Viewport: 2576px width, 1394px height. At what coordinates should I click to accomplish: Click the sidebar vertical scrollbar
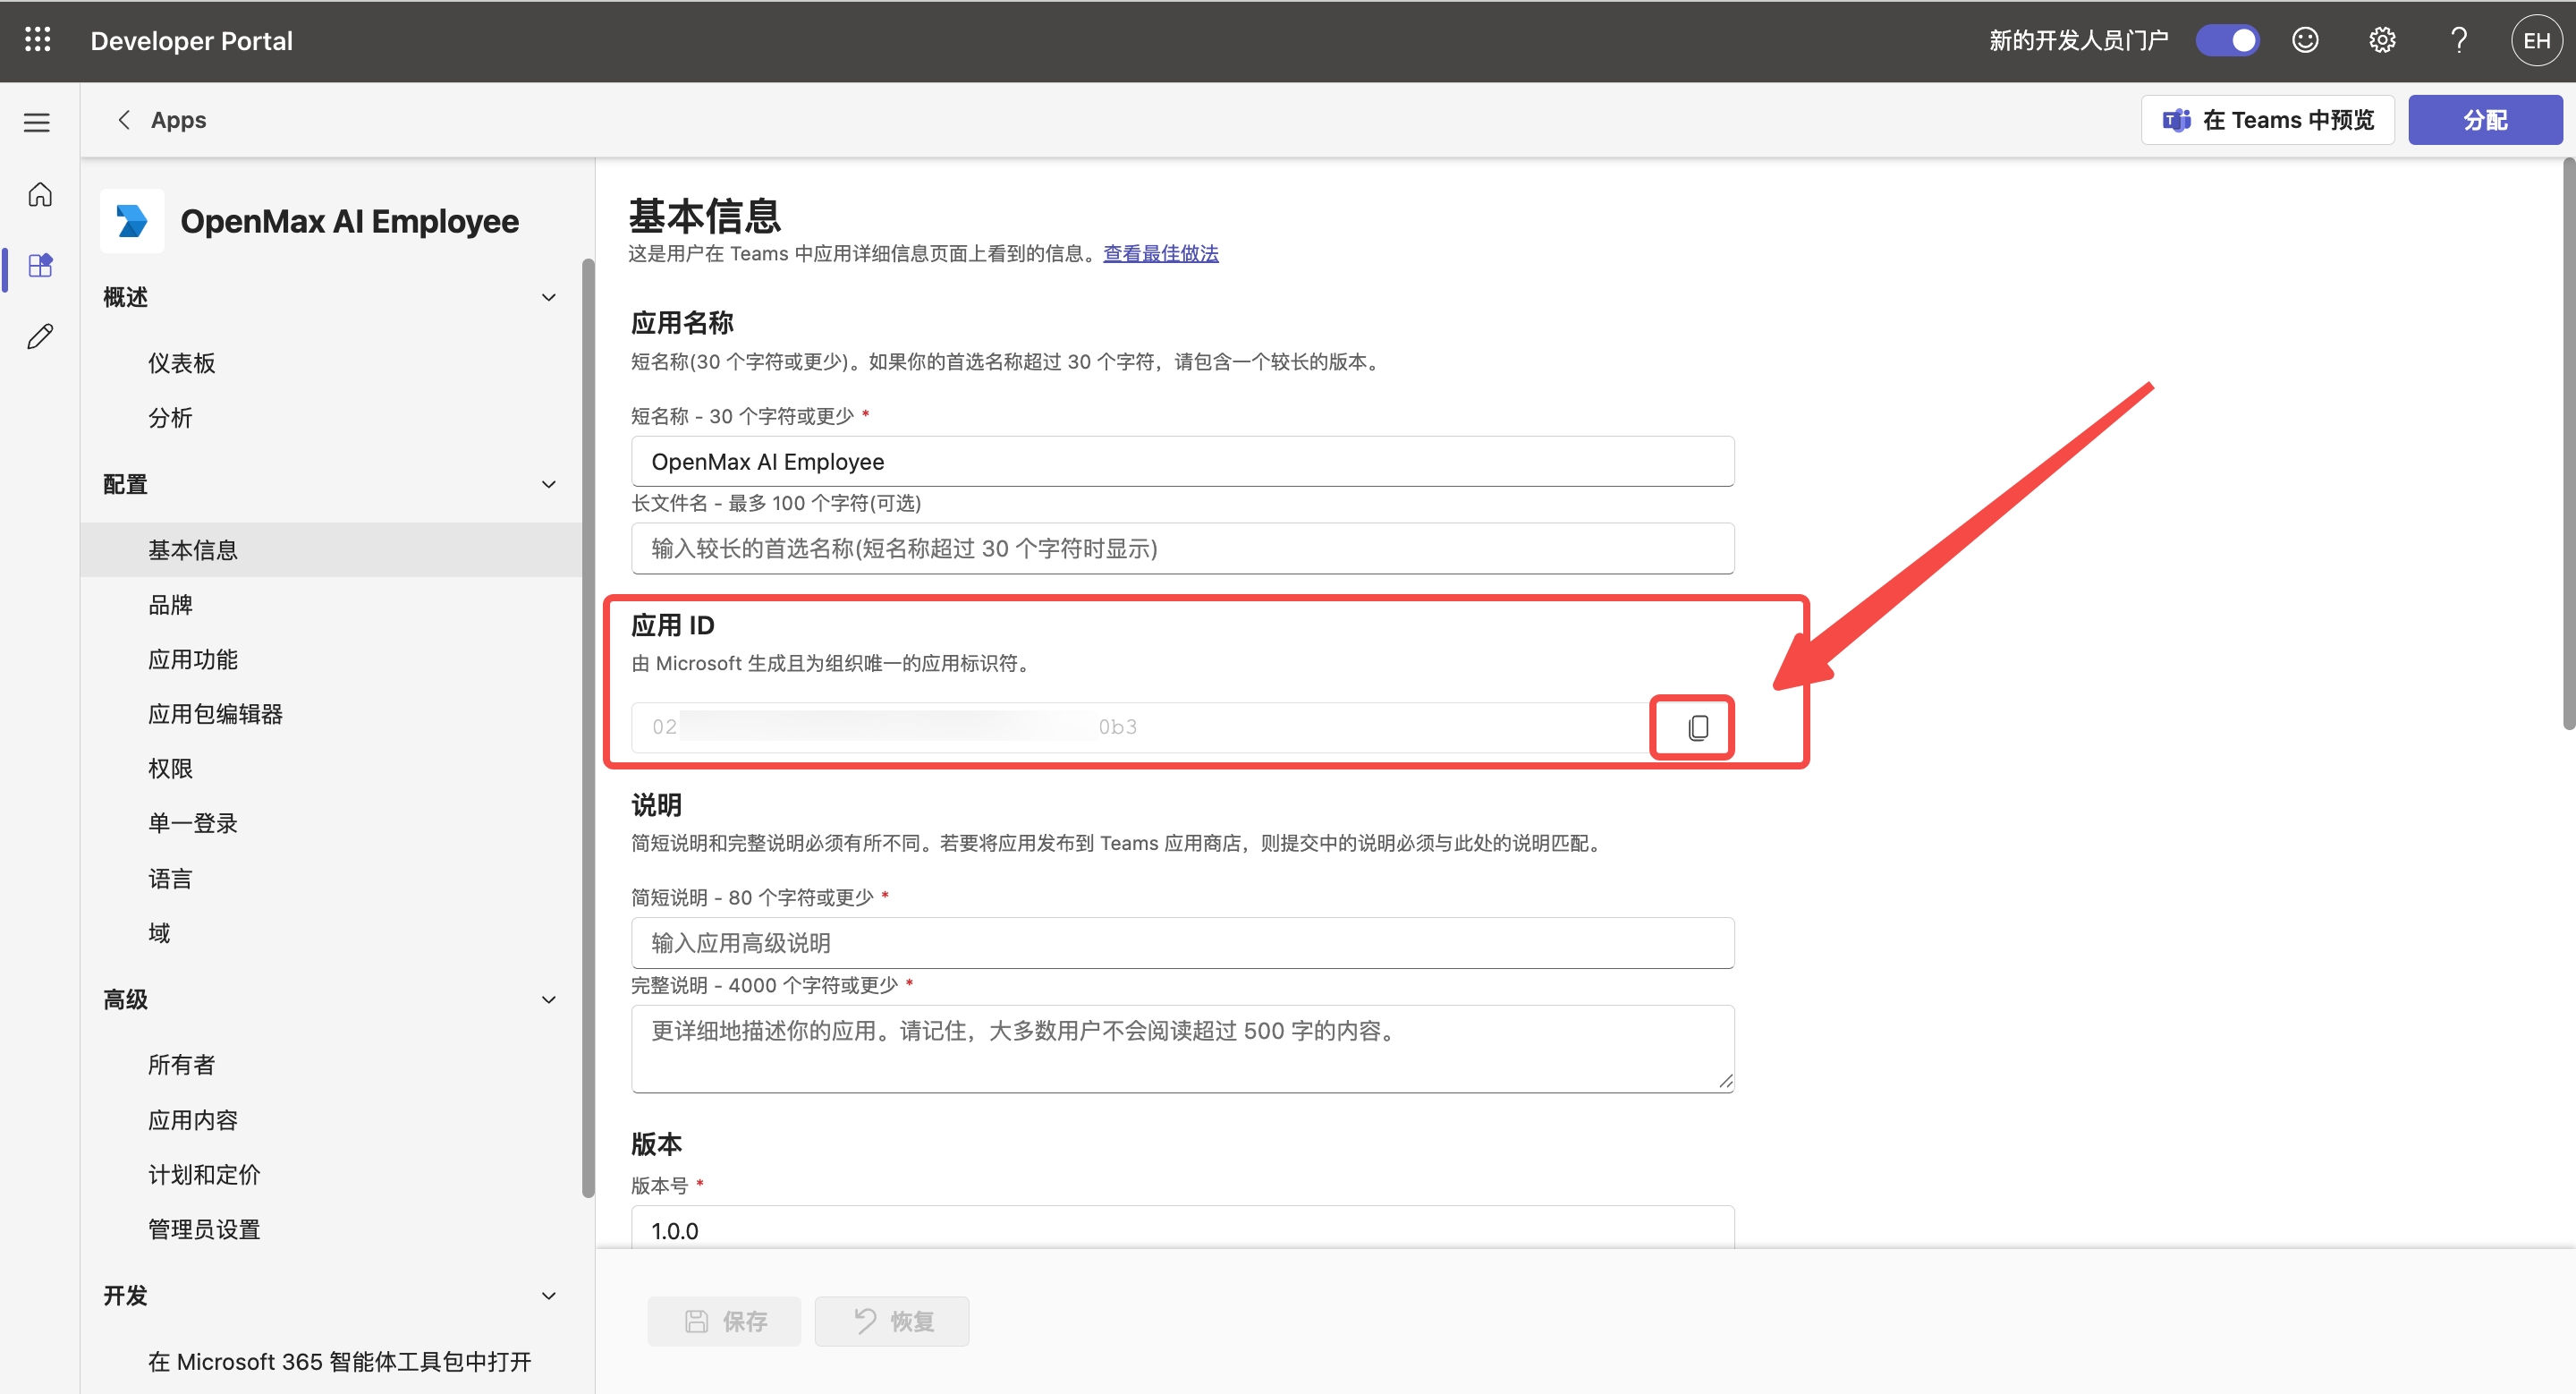click(x=588, y=727)
